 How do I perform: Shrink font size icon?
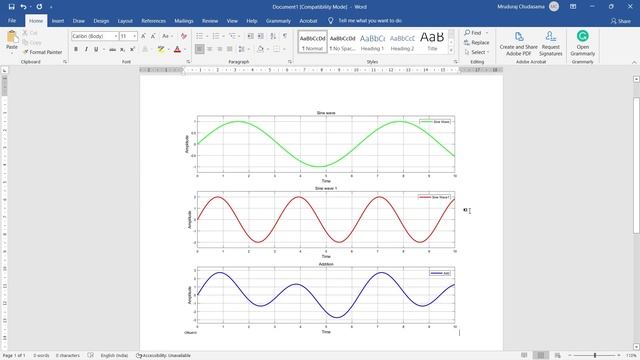click(153, 36)
